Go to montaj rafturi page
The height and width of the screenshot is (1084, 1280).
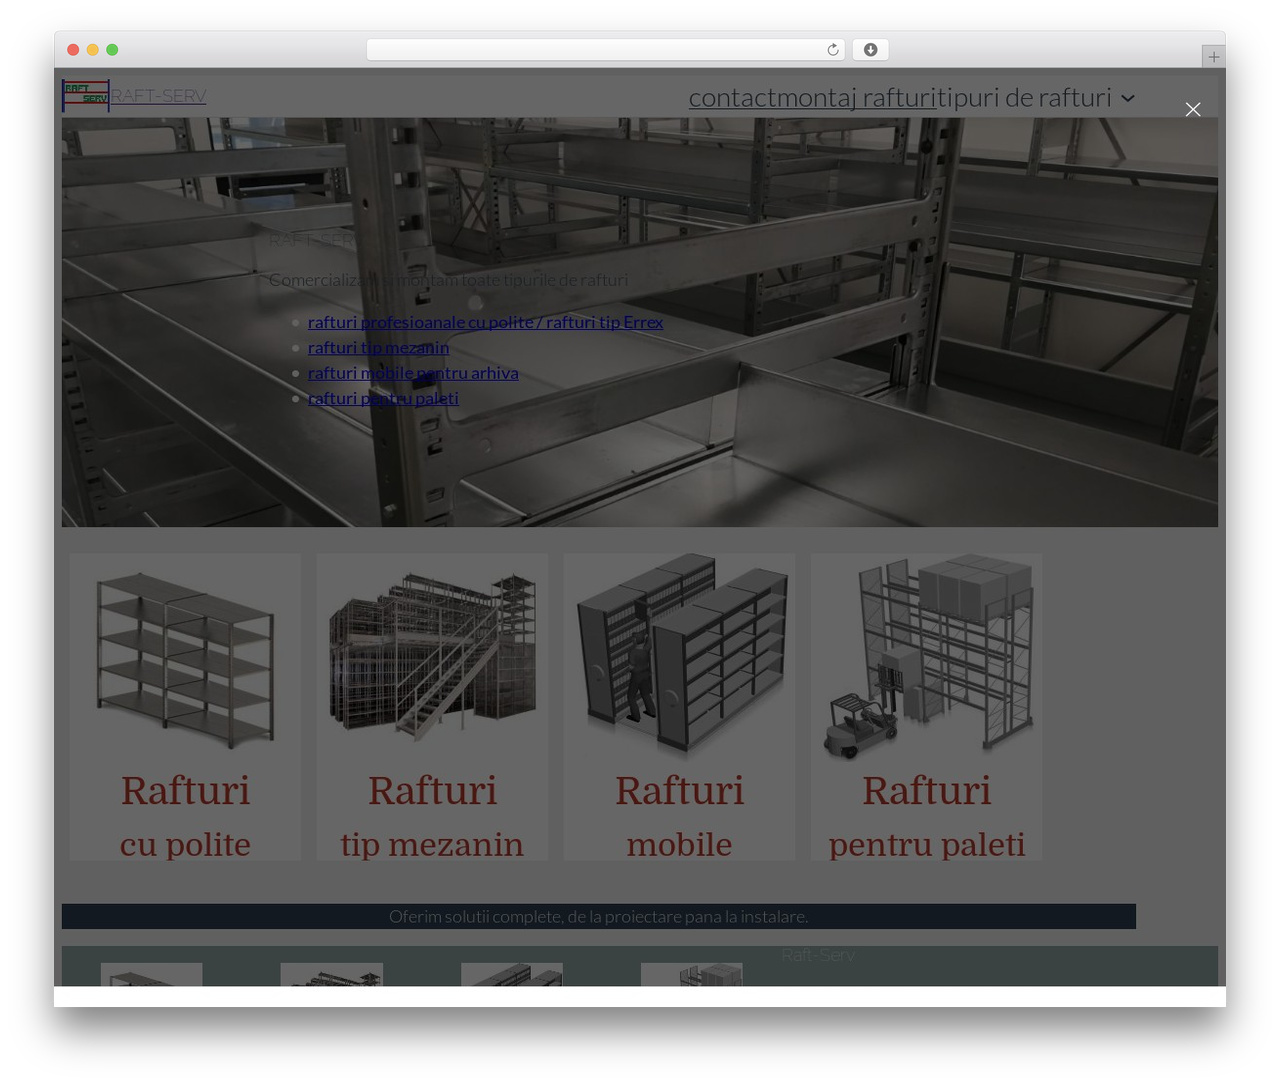(856, 97)
